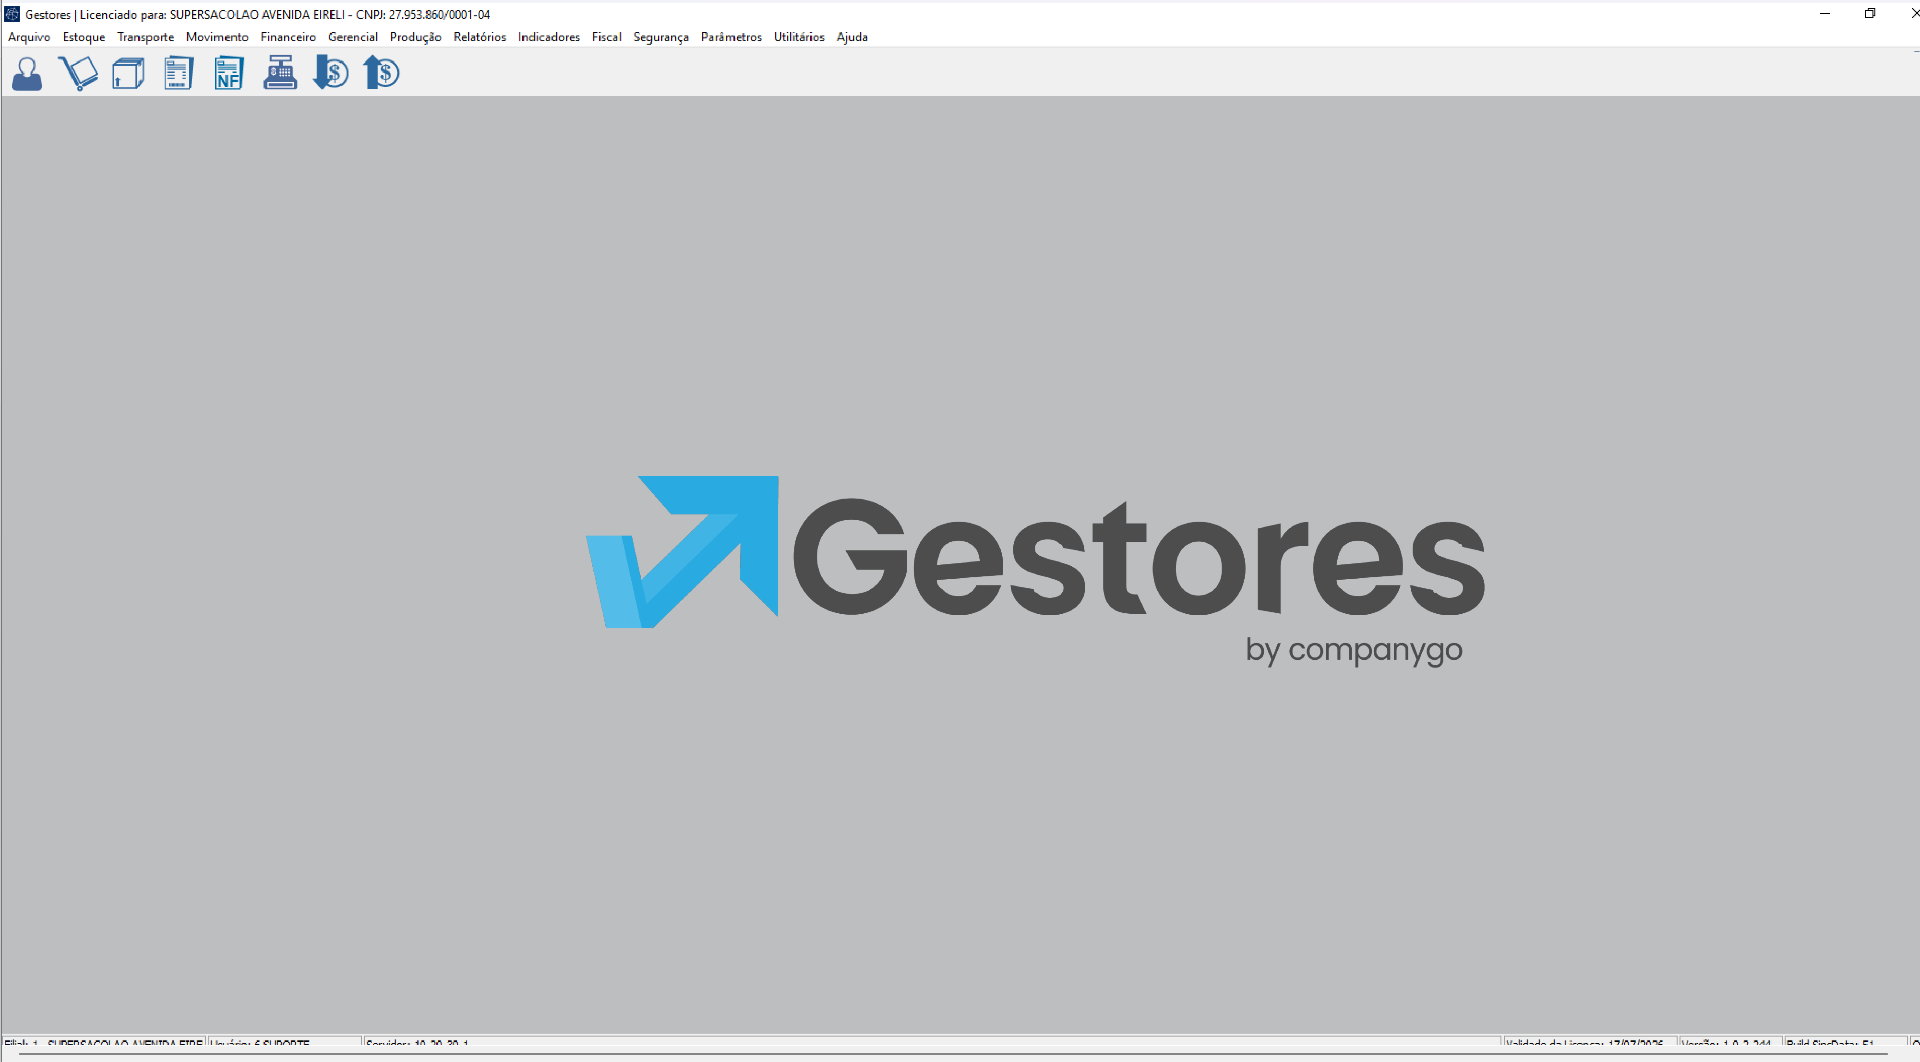Click the Gestores app icon in title bar
The width and height of the screenshot is (1920, 1062).
click(12, 14)
